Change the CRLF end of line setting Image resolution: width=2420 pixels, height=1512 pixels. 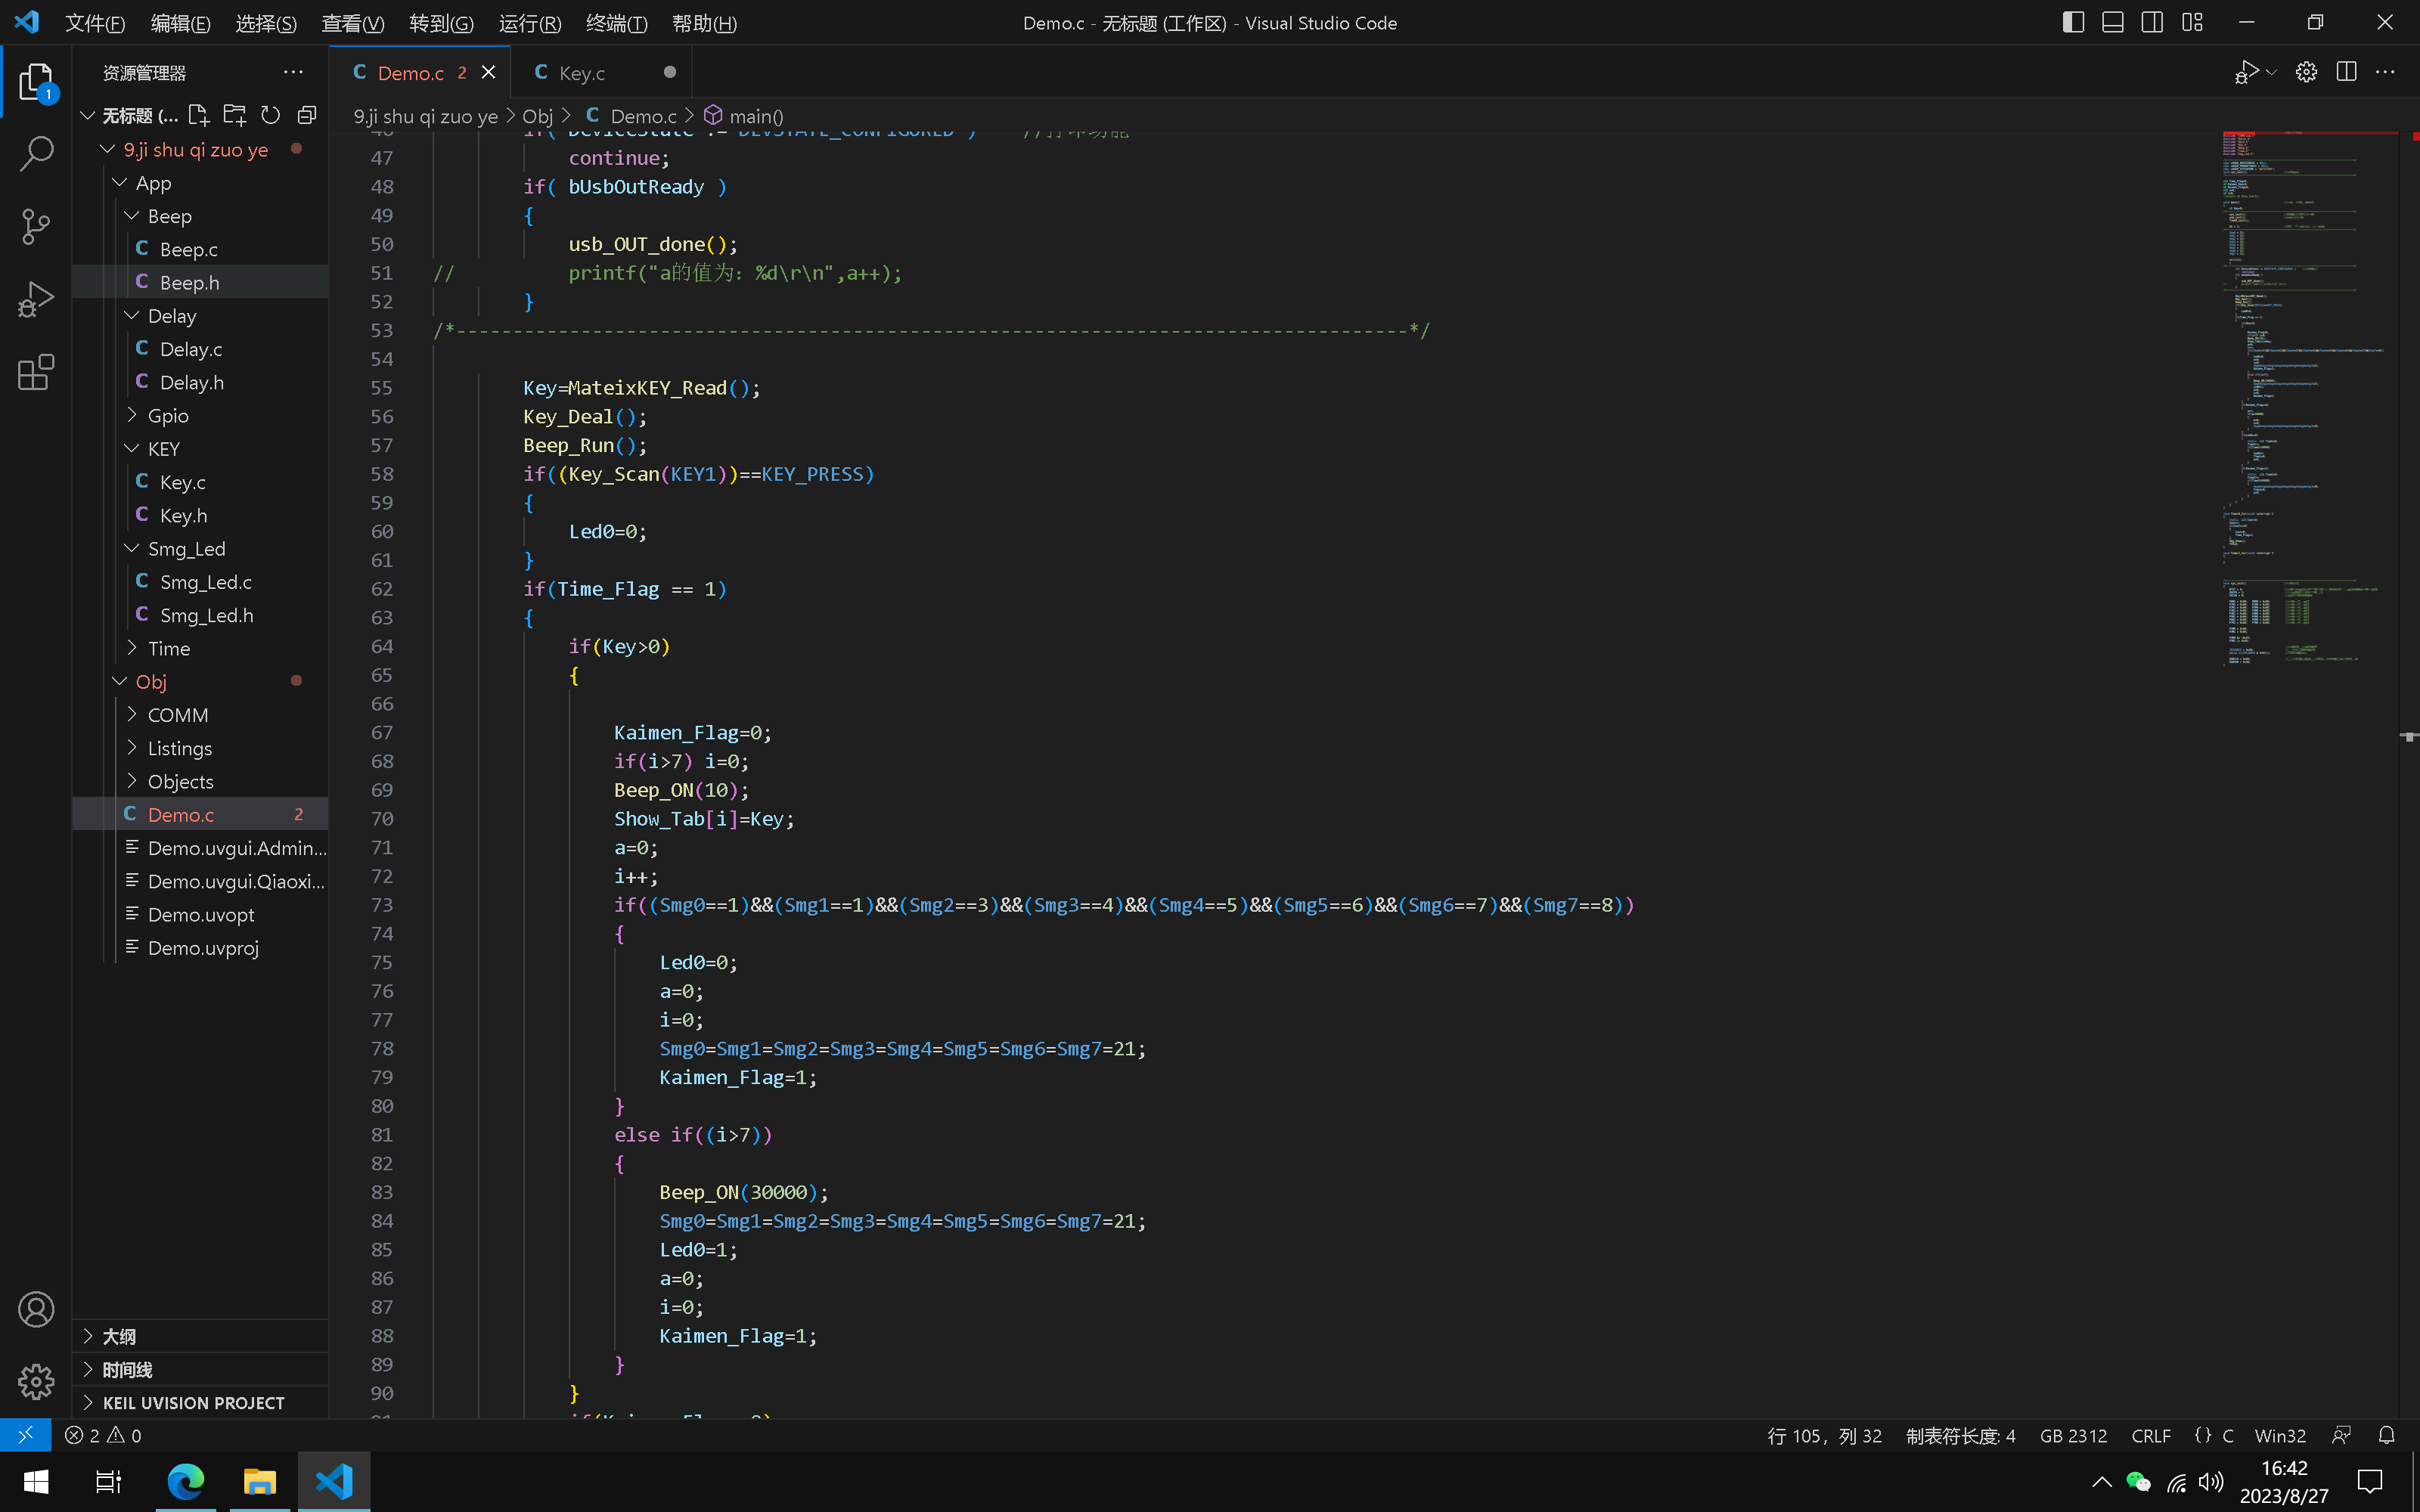pos(2151,1435)
